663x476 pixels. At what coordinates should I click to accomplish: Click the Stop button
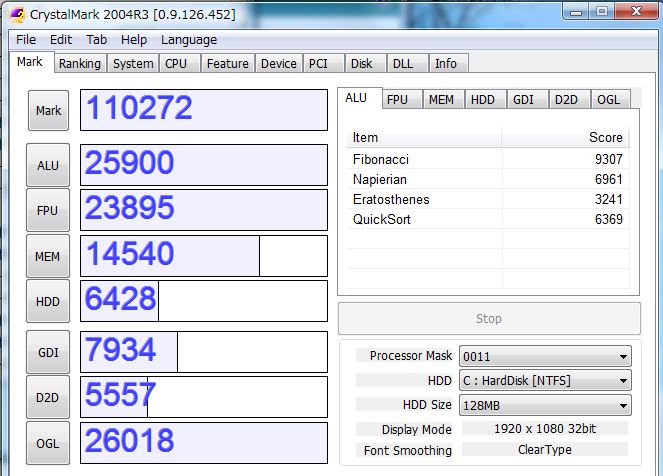click(x=489, y=319)
